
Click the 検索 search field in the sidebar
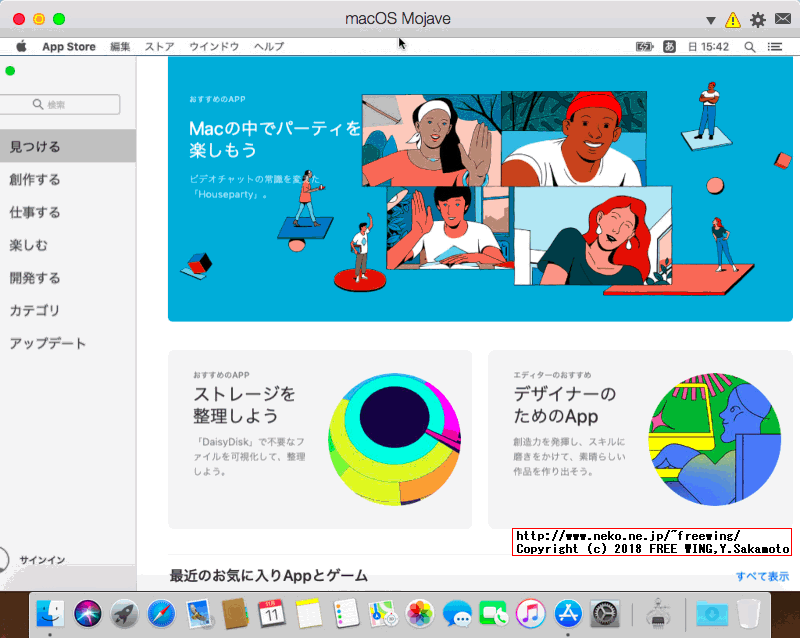[60, 104]
